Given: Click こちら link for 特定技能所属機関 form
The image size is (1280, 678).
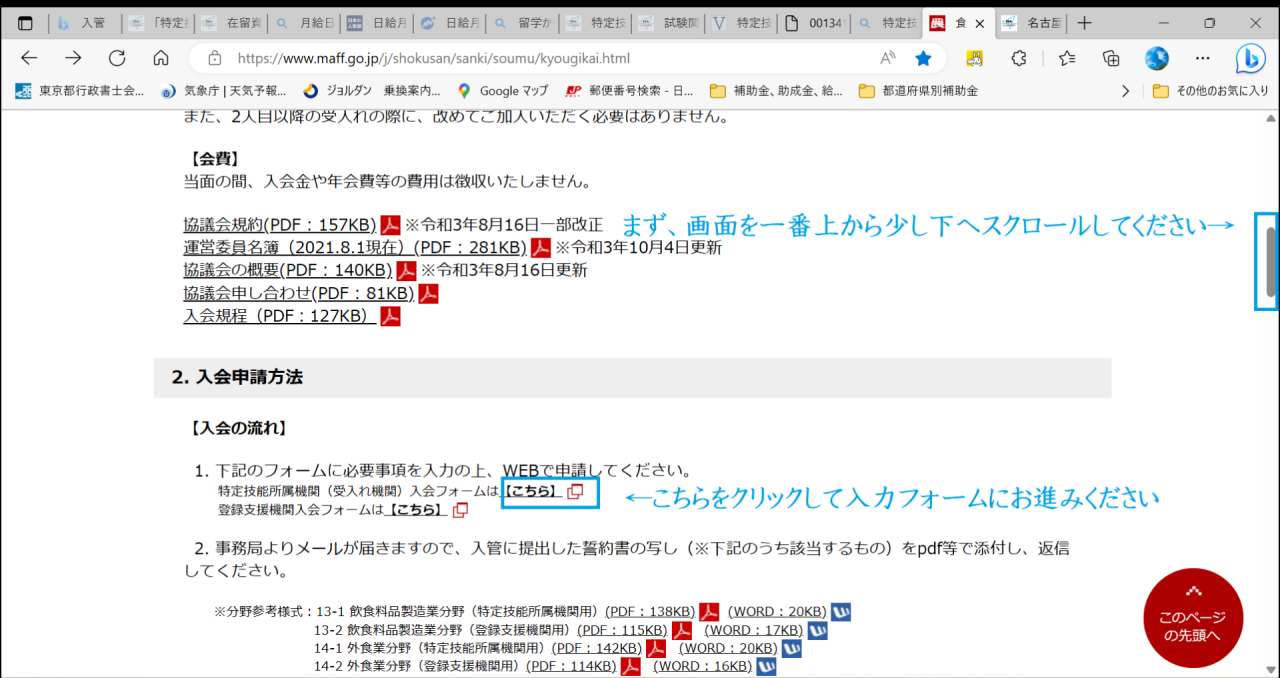Looking at the screenshot, I should (x=532, y=491).
